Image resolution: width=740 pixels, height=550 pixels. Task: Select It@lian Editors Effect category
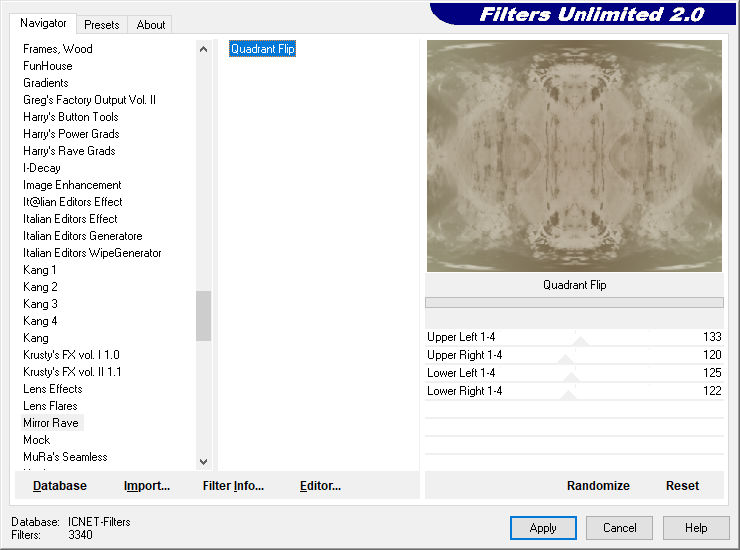(x=73, y=202)
